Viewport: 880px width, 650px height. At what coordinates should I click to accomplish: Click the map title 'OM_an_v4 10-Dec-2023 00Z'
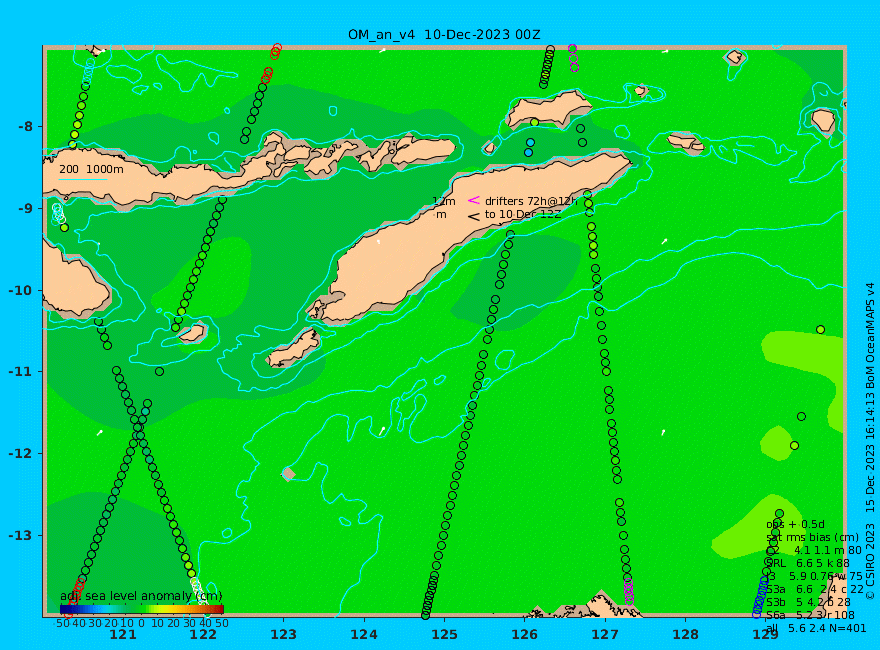click(444, 35)
